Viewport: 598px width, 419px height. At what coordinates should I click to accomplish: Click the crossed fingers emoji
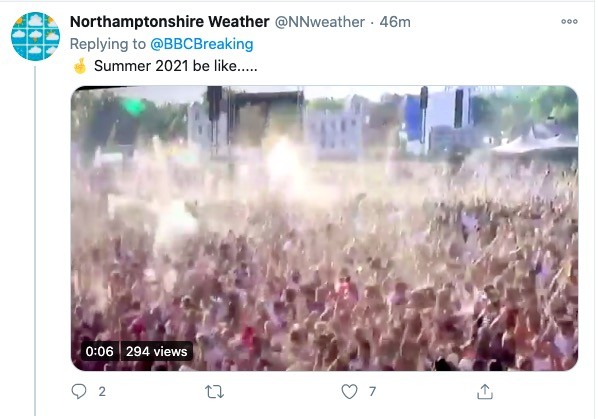coord(80,66)
